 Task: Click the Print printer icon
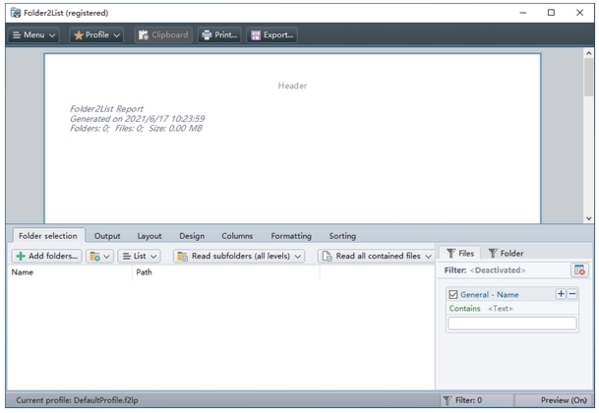click(207, 35)
